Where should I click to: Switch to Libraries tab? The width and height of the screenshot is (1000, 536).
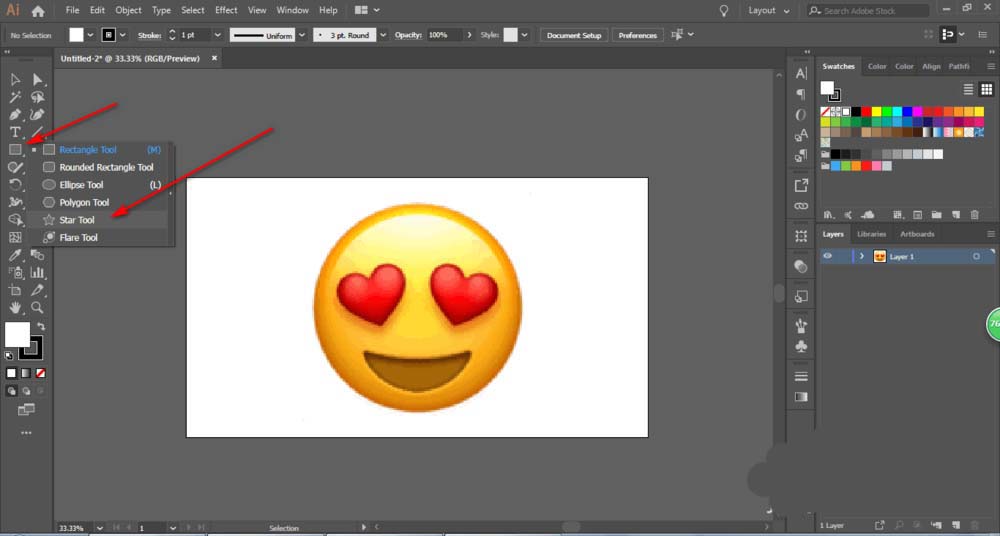click(x=871, y=234)
